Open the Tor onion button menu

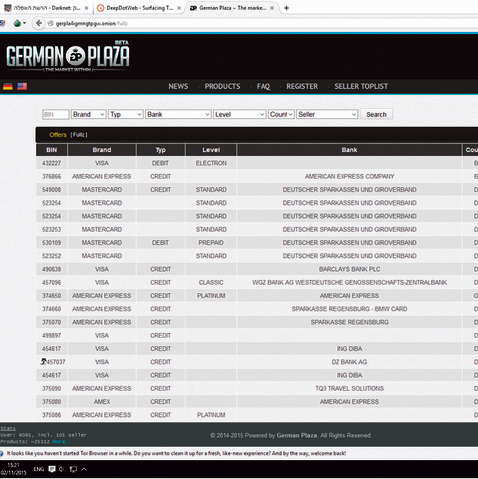(19, 23)
